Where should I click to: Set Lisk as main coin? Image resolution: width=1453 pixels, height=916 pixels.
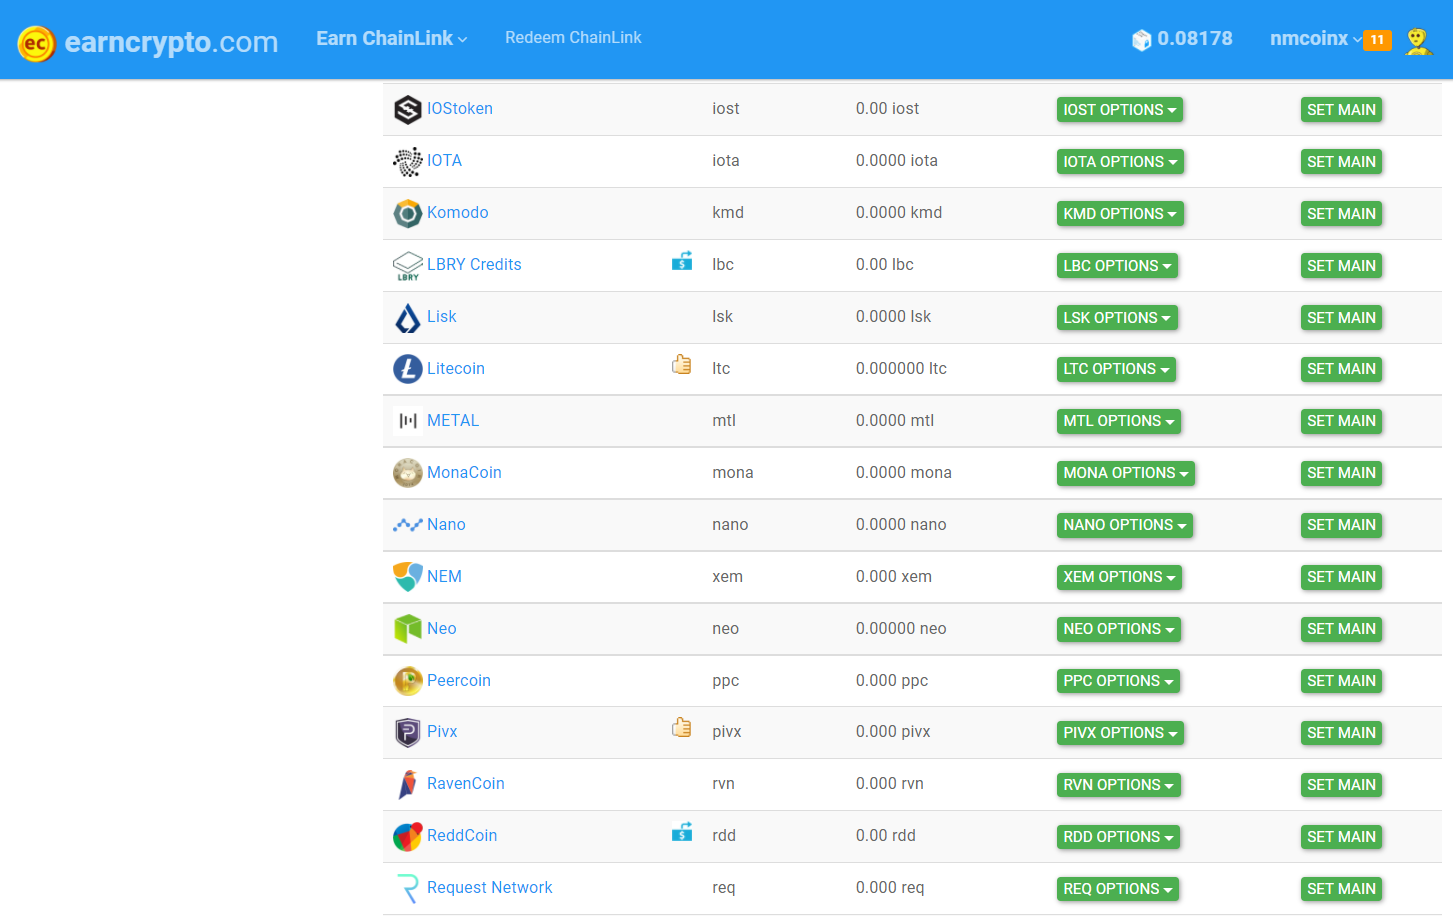[x=1341, y=318]
